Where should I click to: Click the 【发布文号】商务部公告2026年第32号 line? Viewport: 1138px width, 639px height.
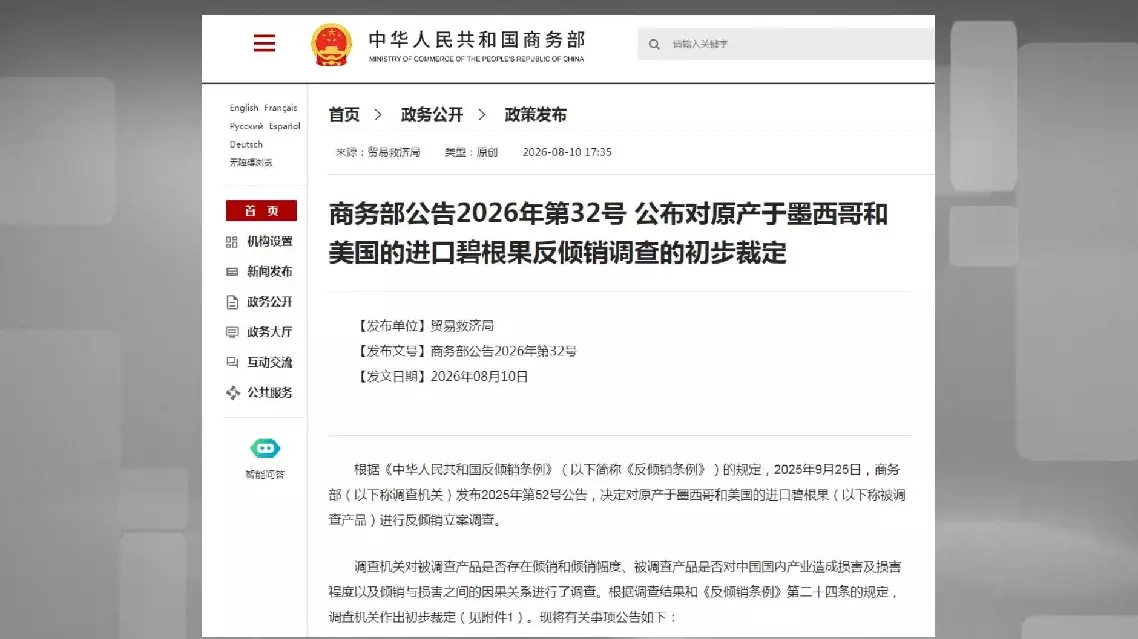465,351
